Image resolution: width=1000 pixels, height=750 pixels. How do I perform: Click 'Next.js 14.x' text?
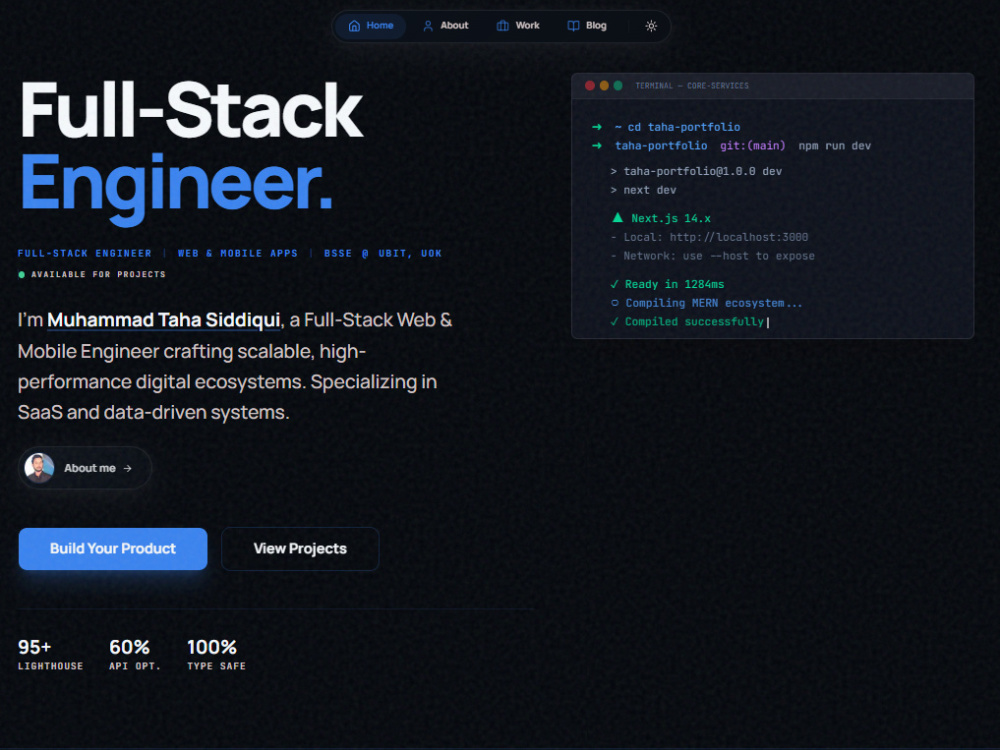671,219
